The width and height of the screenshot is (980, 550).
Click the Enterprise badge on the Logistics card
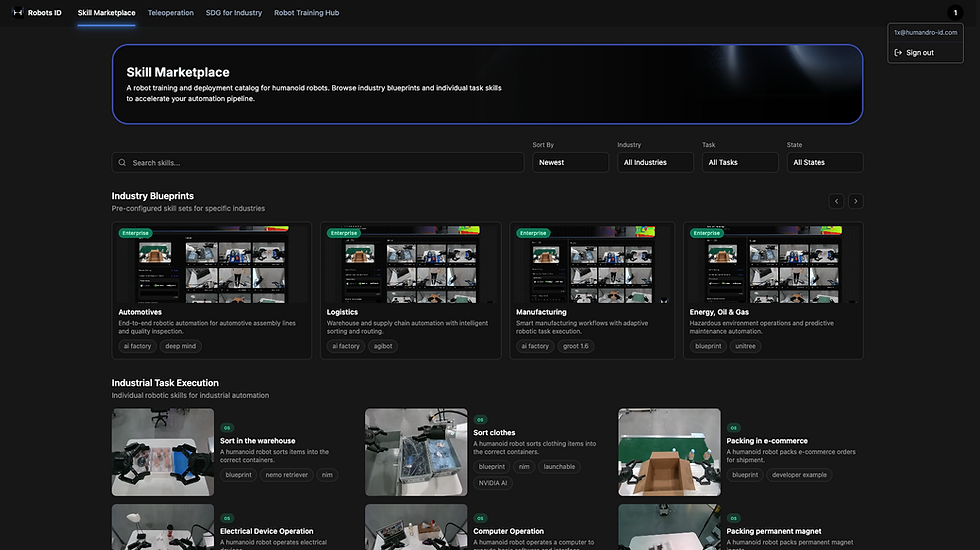tap(343, 233)
